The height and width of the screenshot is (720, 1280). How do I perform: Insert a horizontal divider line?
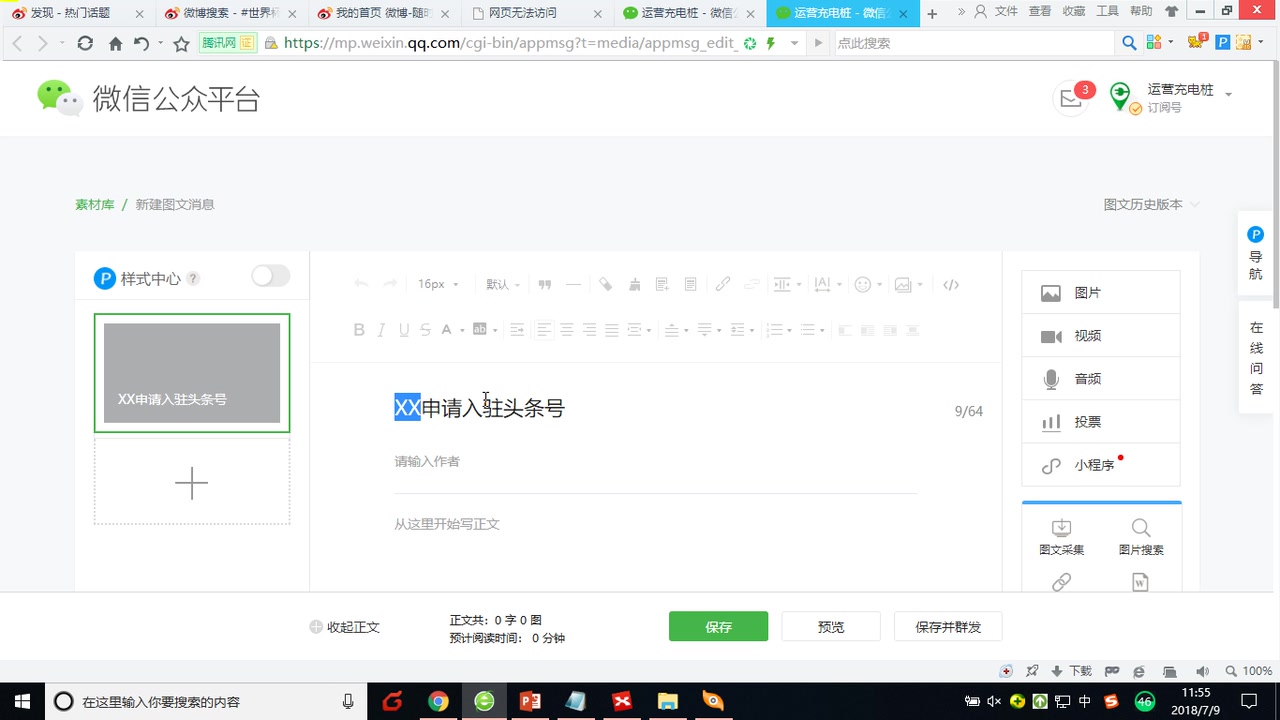tap(573, 284)
